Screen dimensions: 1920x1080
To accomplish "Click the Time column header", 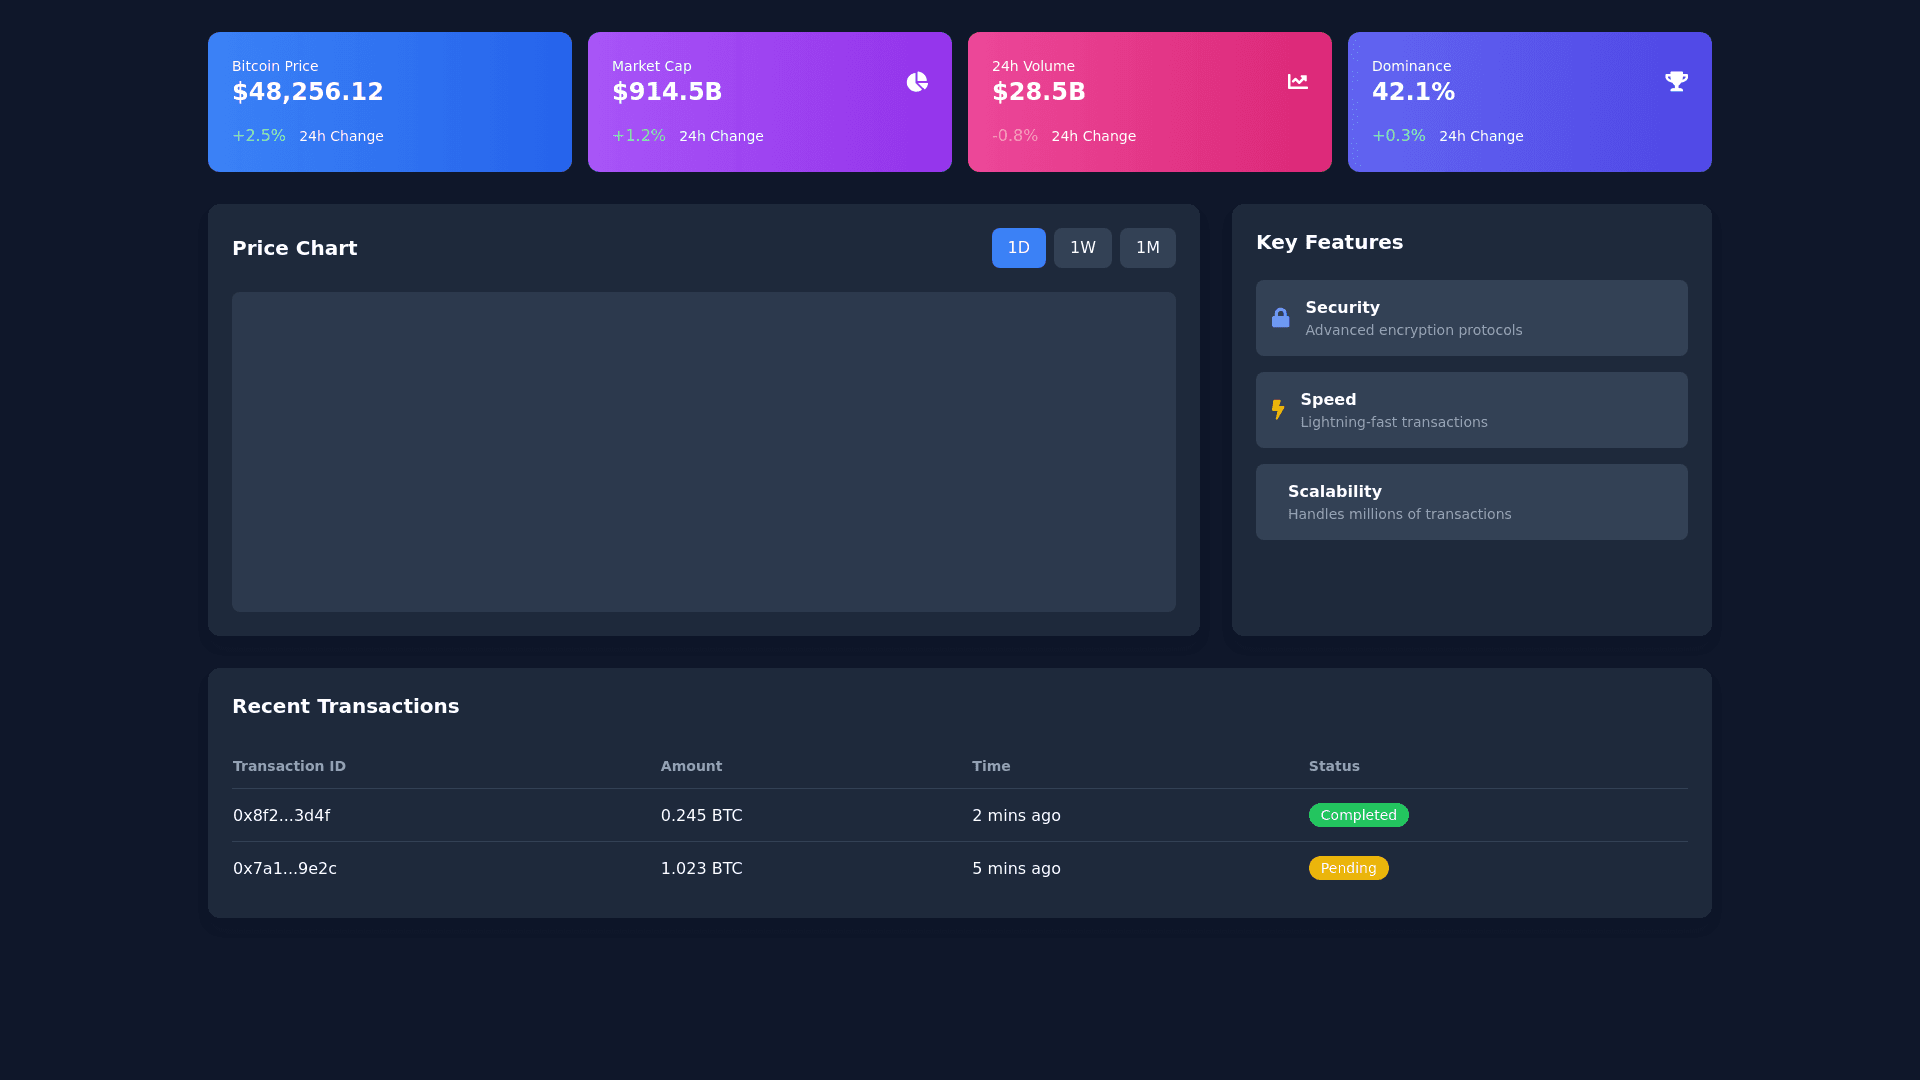I will [991, 766].
